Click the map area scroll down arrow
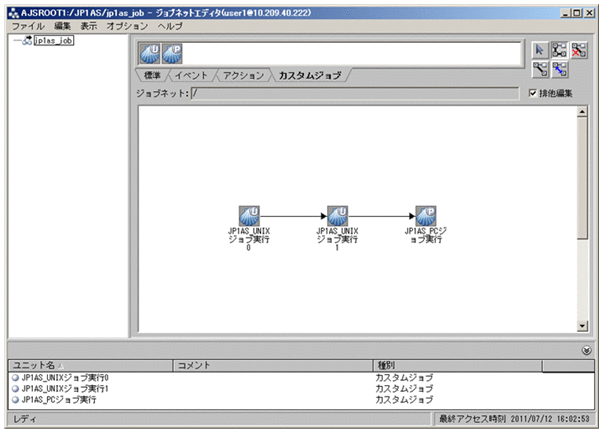Viewport: 603px width, 433px height. click(x=582, y=326)
